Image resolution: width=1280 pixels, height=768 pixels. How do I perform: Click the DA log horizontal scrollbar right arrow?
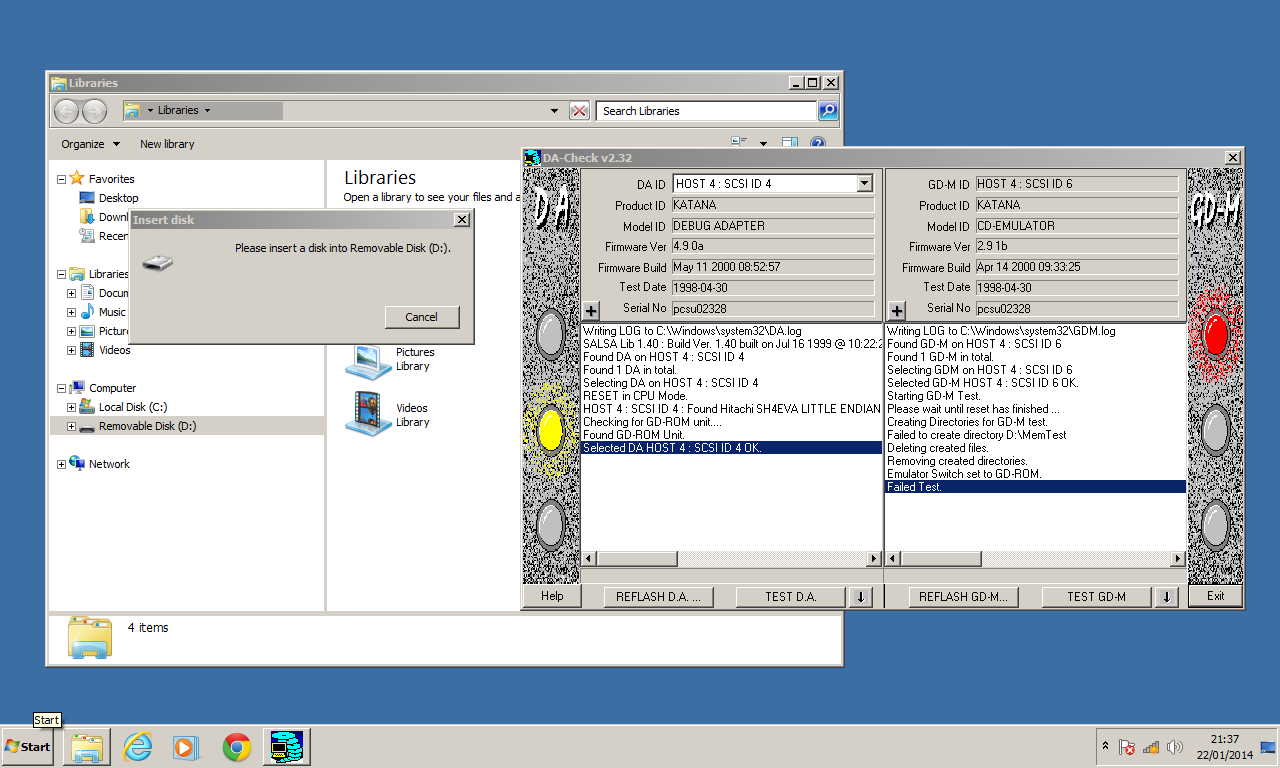(x=874, y=559)
